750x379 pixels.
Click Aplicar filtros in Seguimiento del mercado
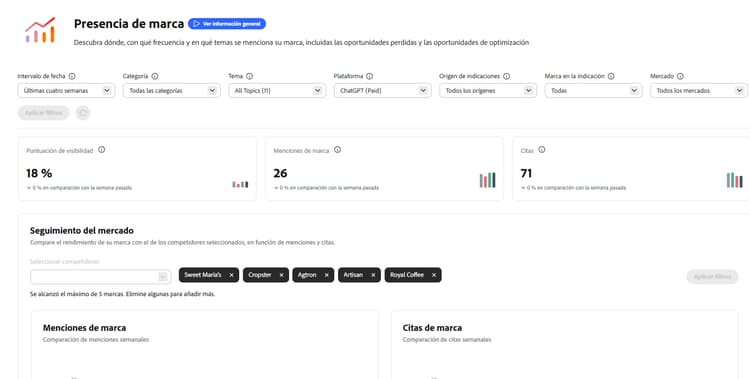[712, 277]
